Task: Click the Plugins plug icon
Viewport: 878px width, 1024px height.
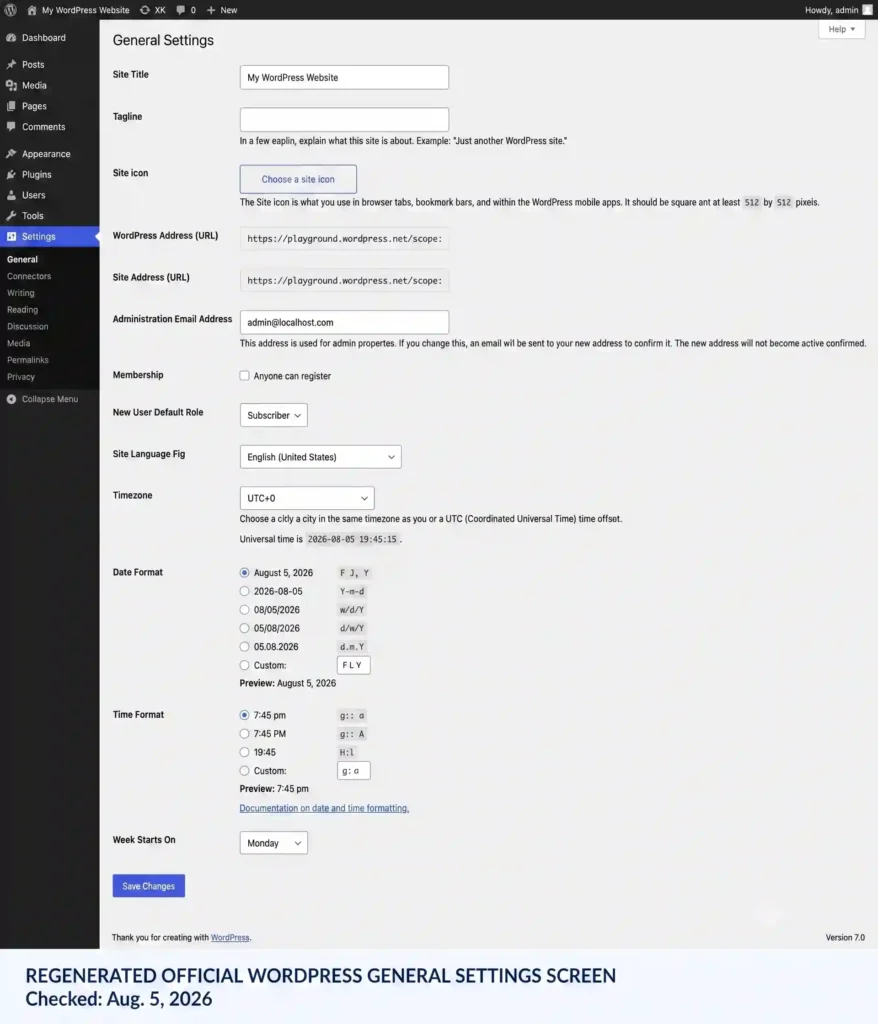Action: tap(11, 174)
